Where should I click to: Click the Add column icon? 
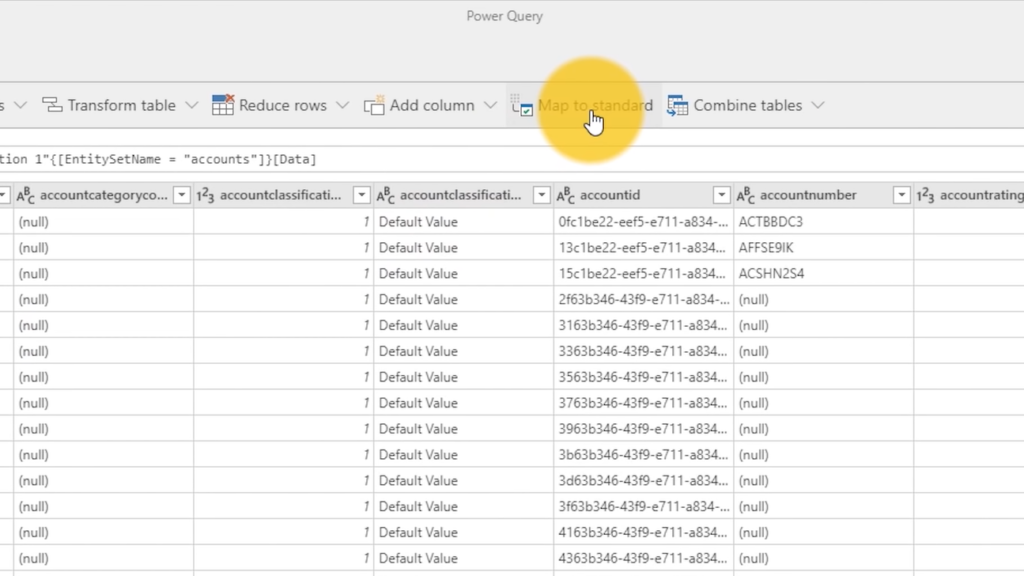point(375,104)
